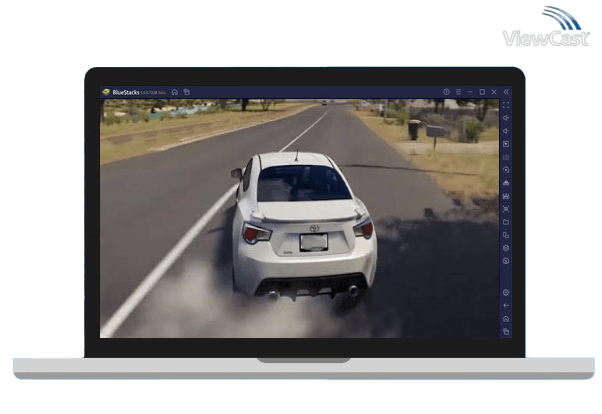Viewport: 602px width, 414px height.
Task: Close the BlueStacks window
Action: click(494, 92)
